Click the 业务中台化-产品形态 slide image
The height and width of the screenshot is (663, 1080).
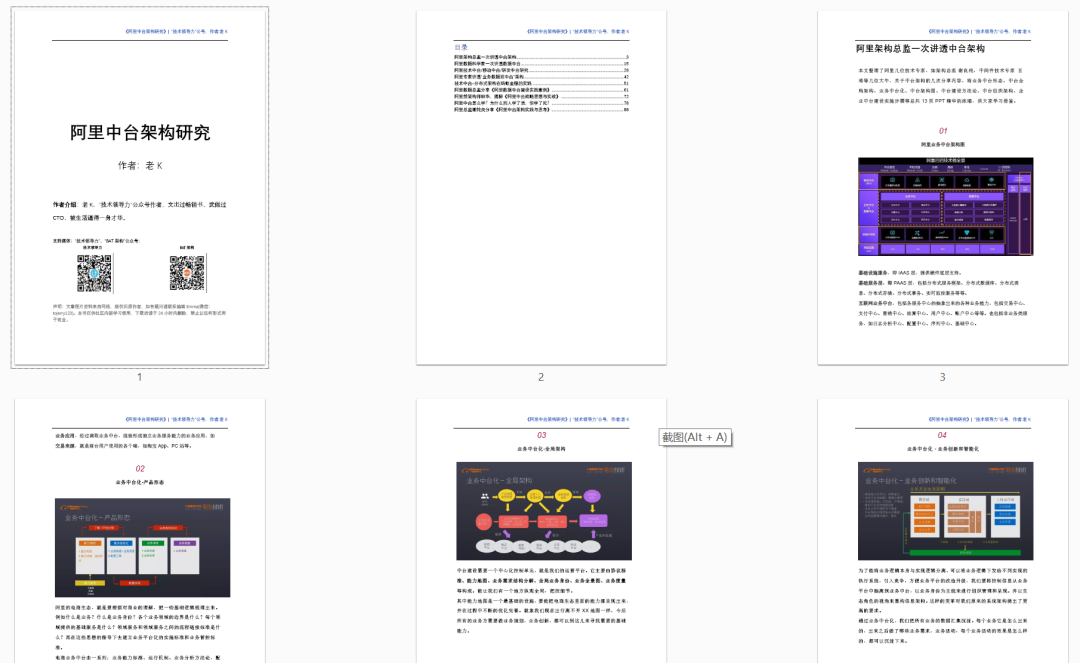pyautogui.click(x=143, y=547)
